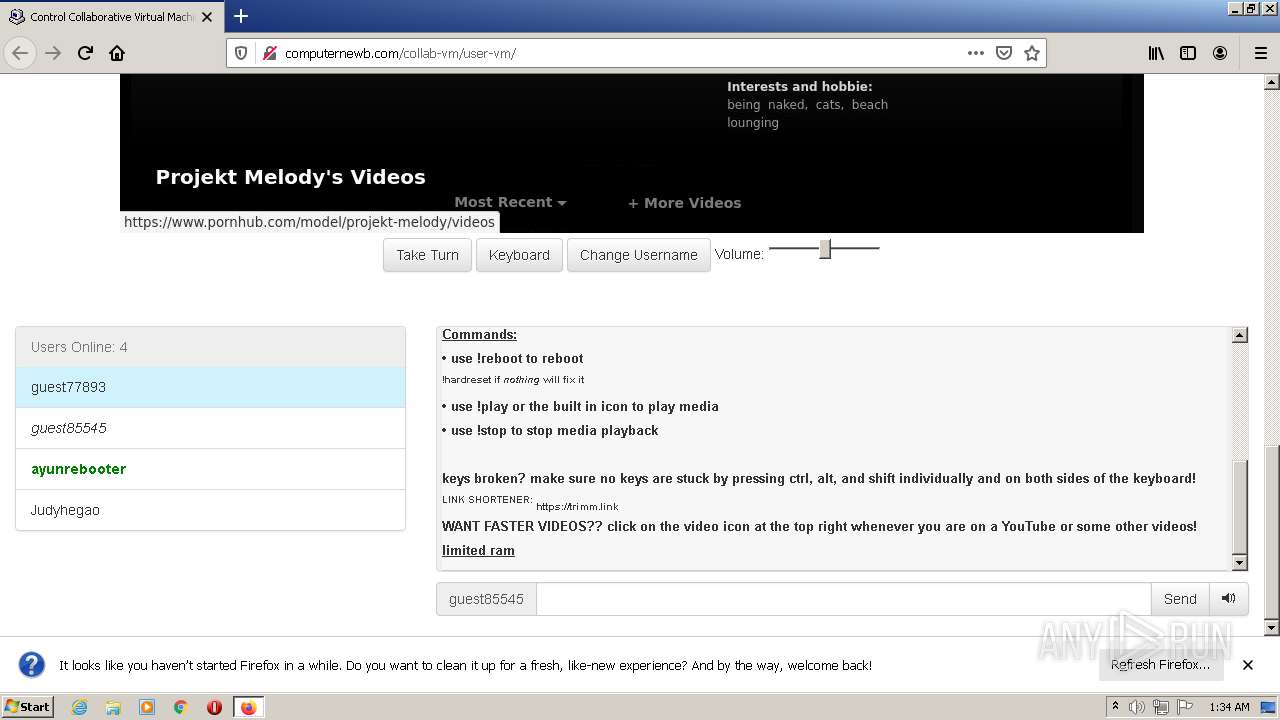1280x720 pixels.
Task: Open Windows Explorer from taskbar
Action: tap(113, 707)
